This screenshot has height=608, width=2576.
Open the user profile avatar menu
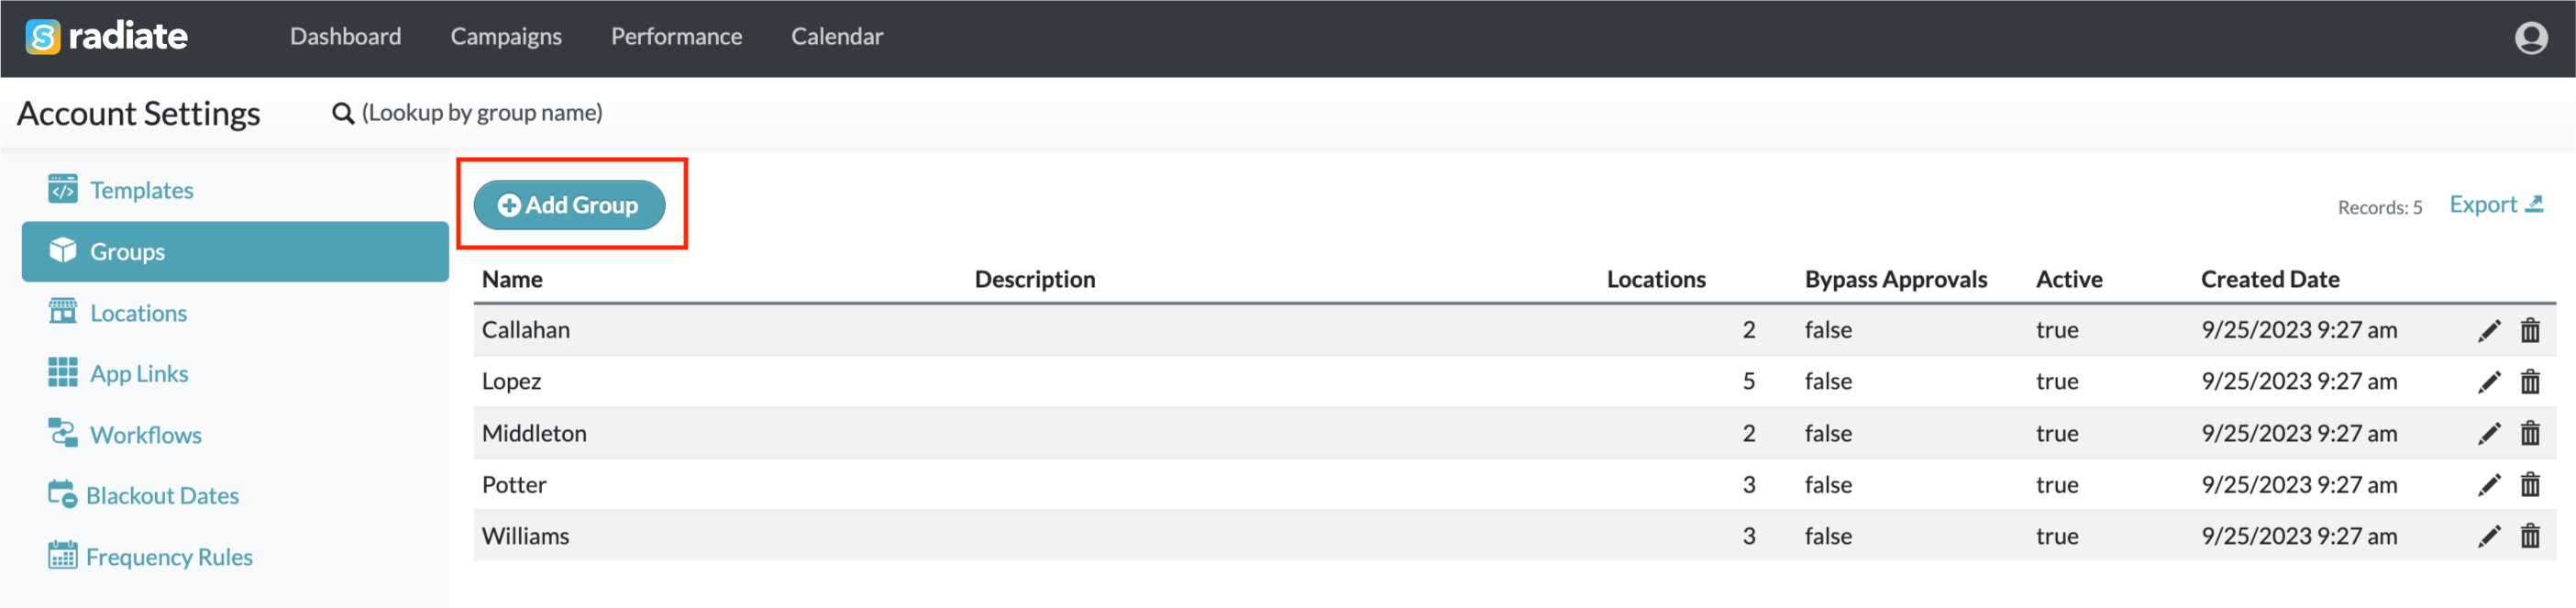point(2531,38)
